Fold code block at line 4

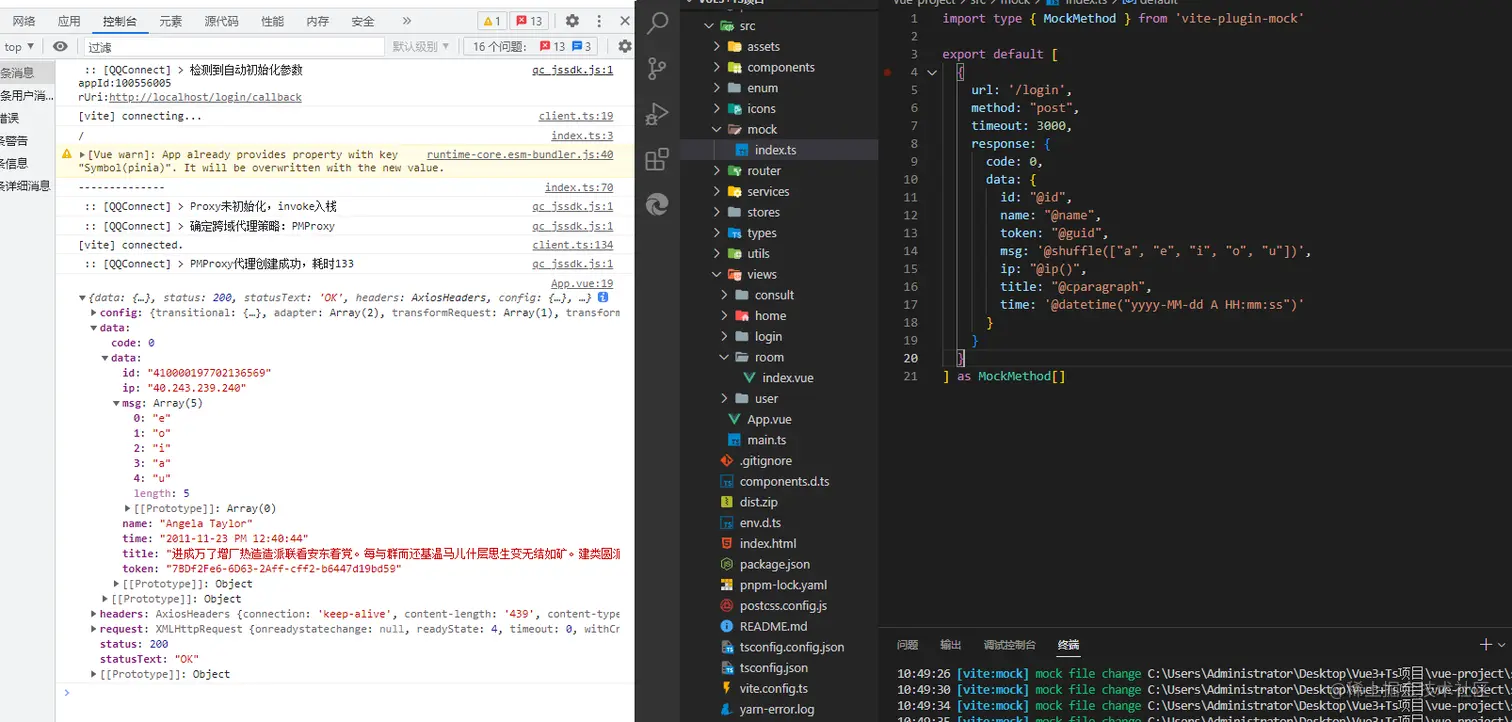[932, 72]
